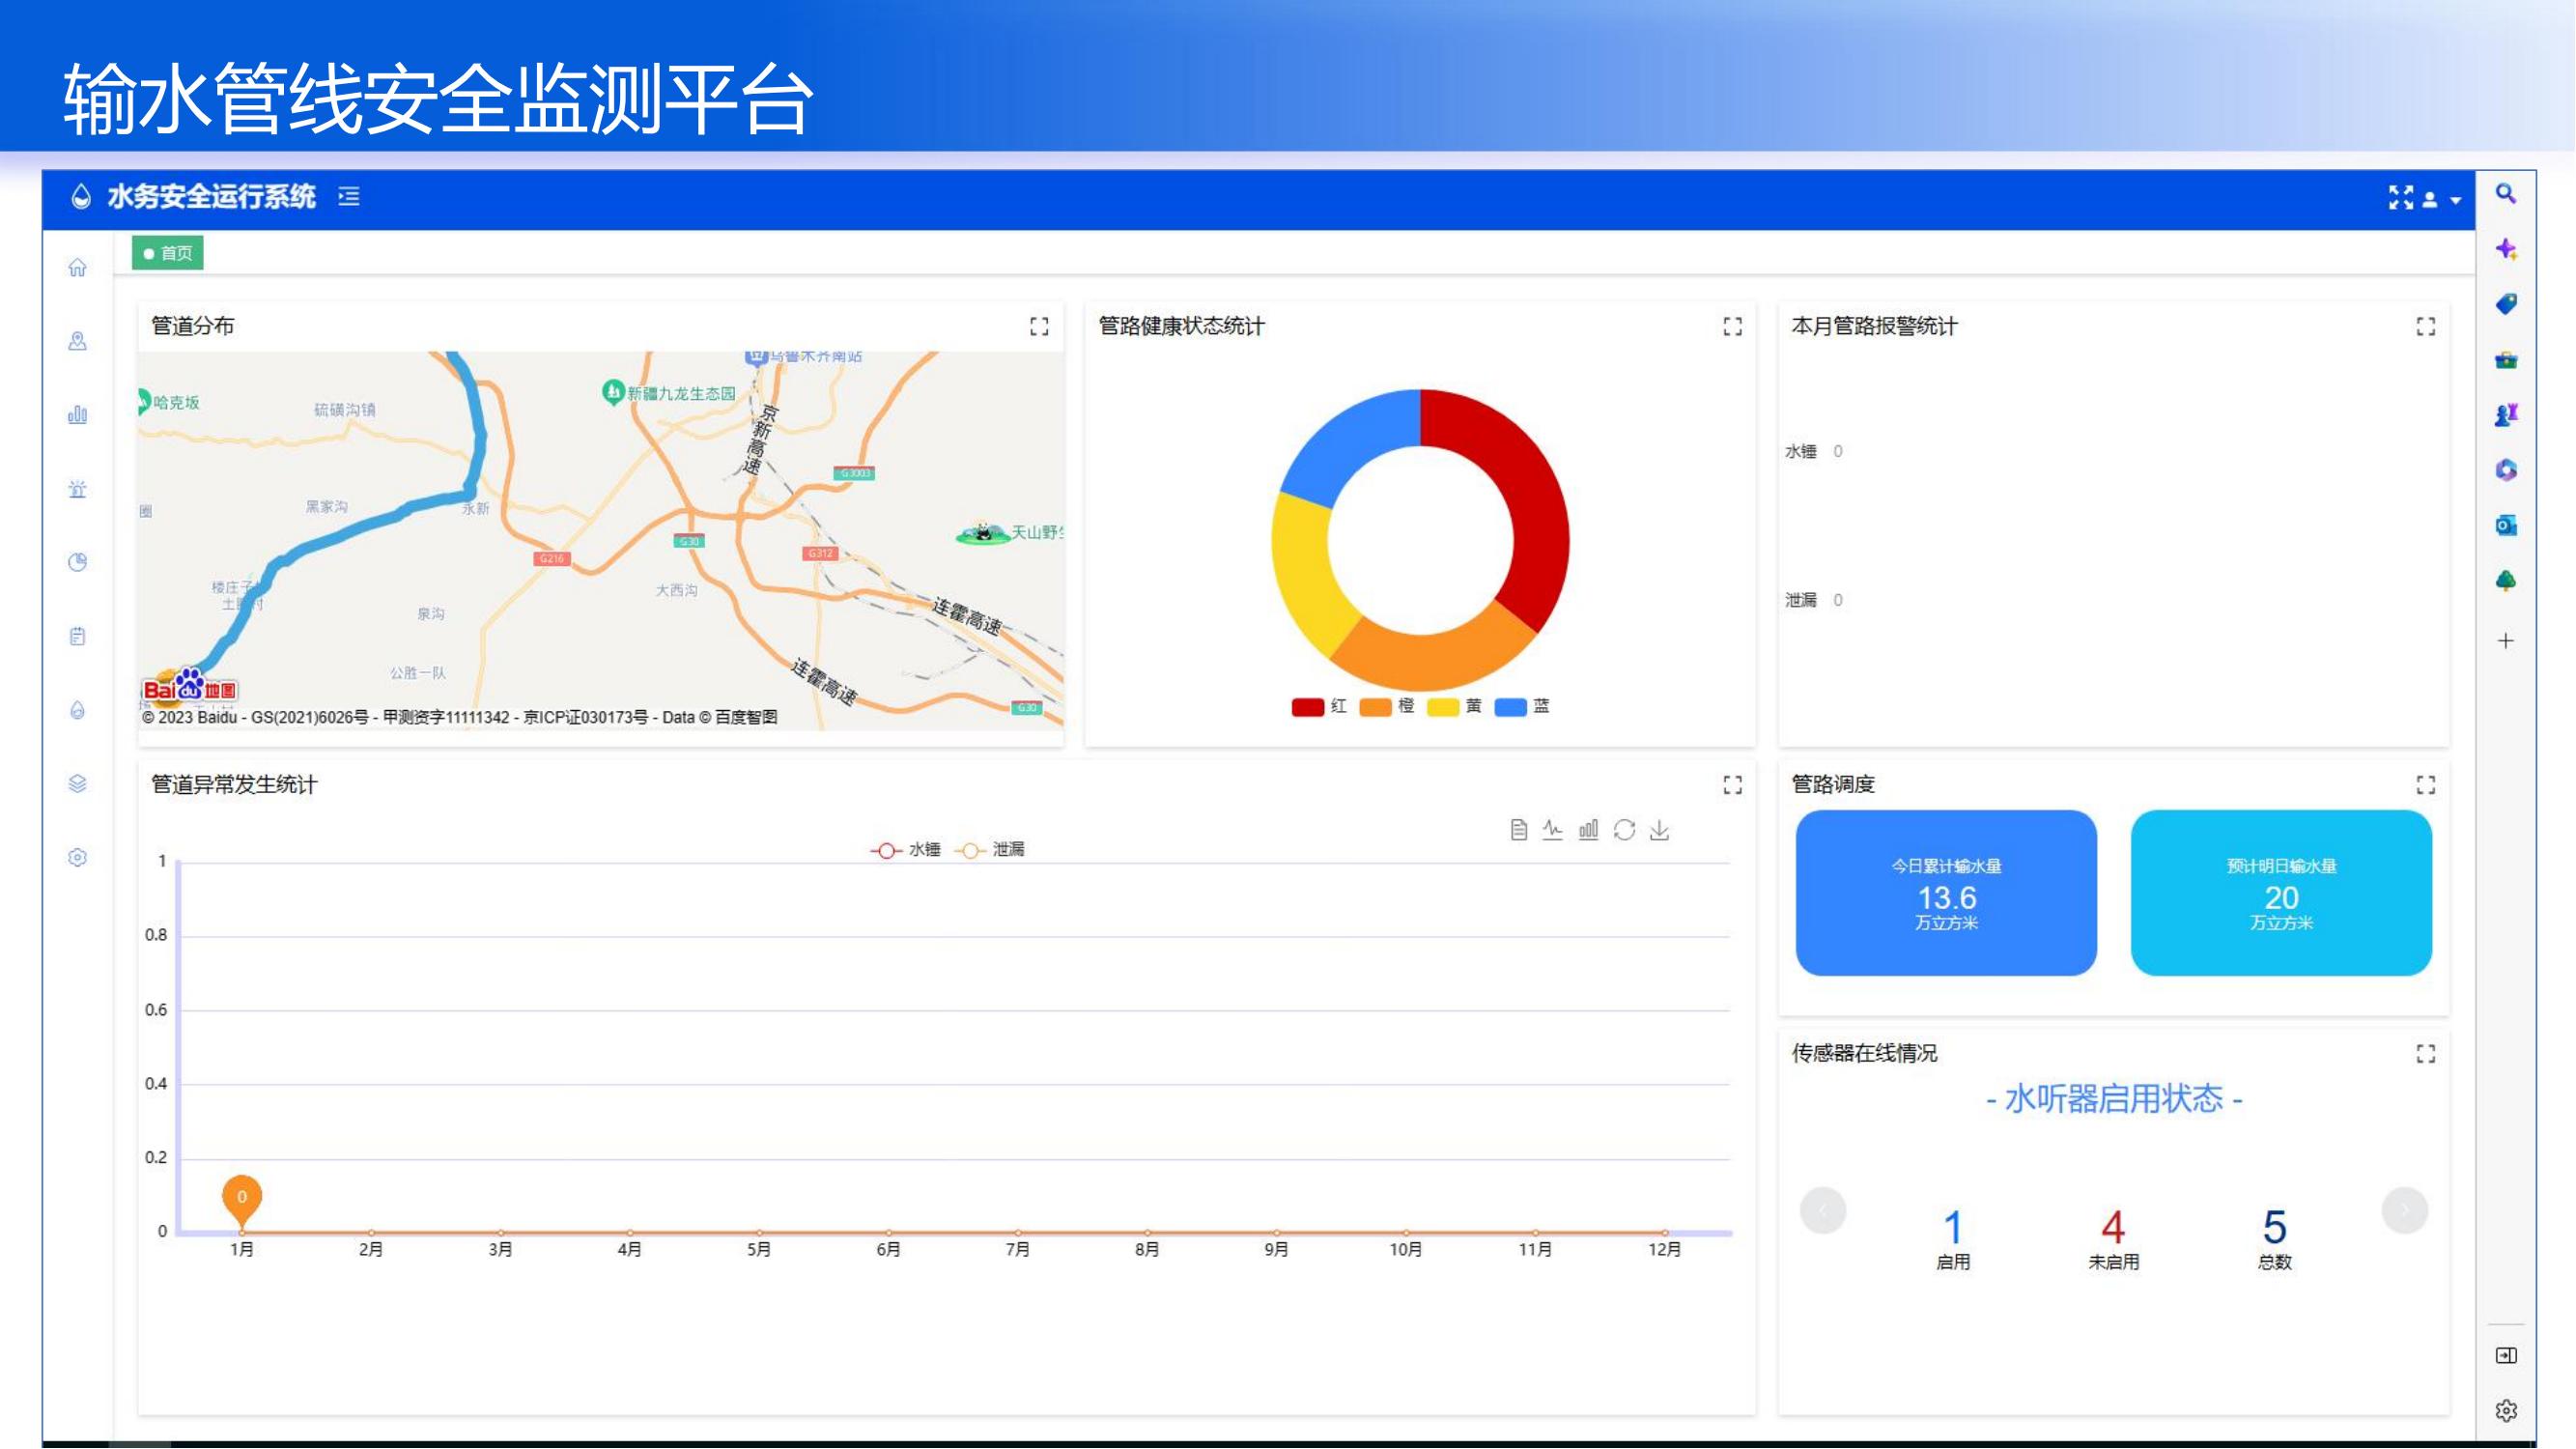Open home icon in left sidebar
Screen dimensions: 2576x1449
tap(77, 267)
